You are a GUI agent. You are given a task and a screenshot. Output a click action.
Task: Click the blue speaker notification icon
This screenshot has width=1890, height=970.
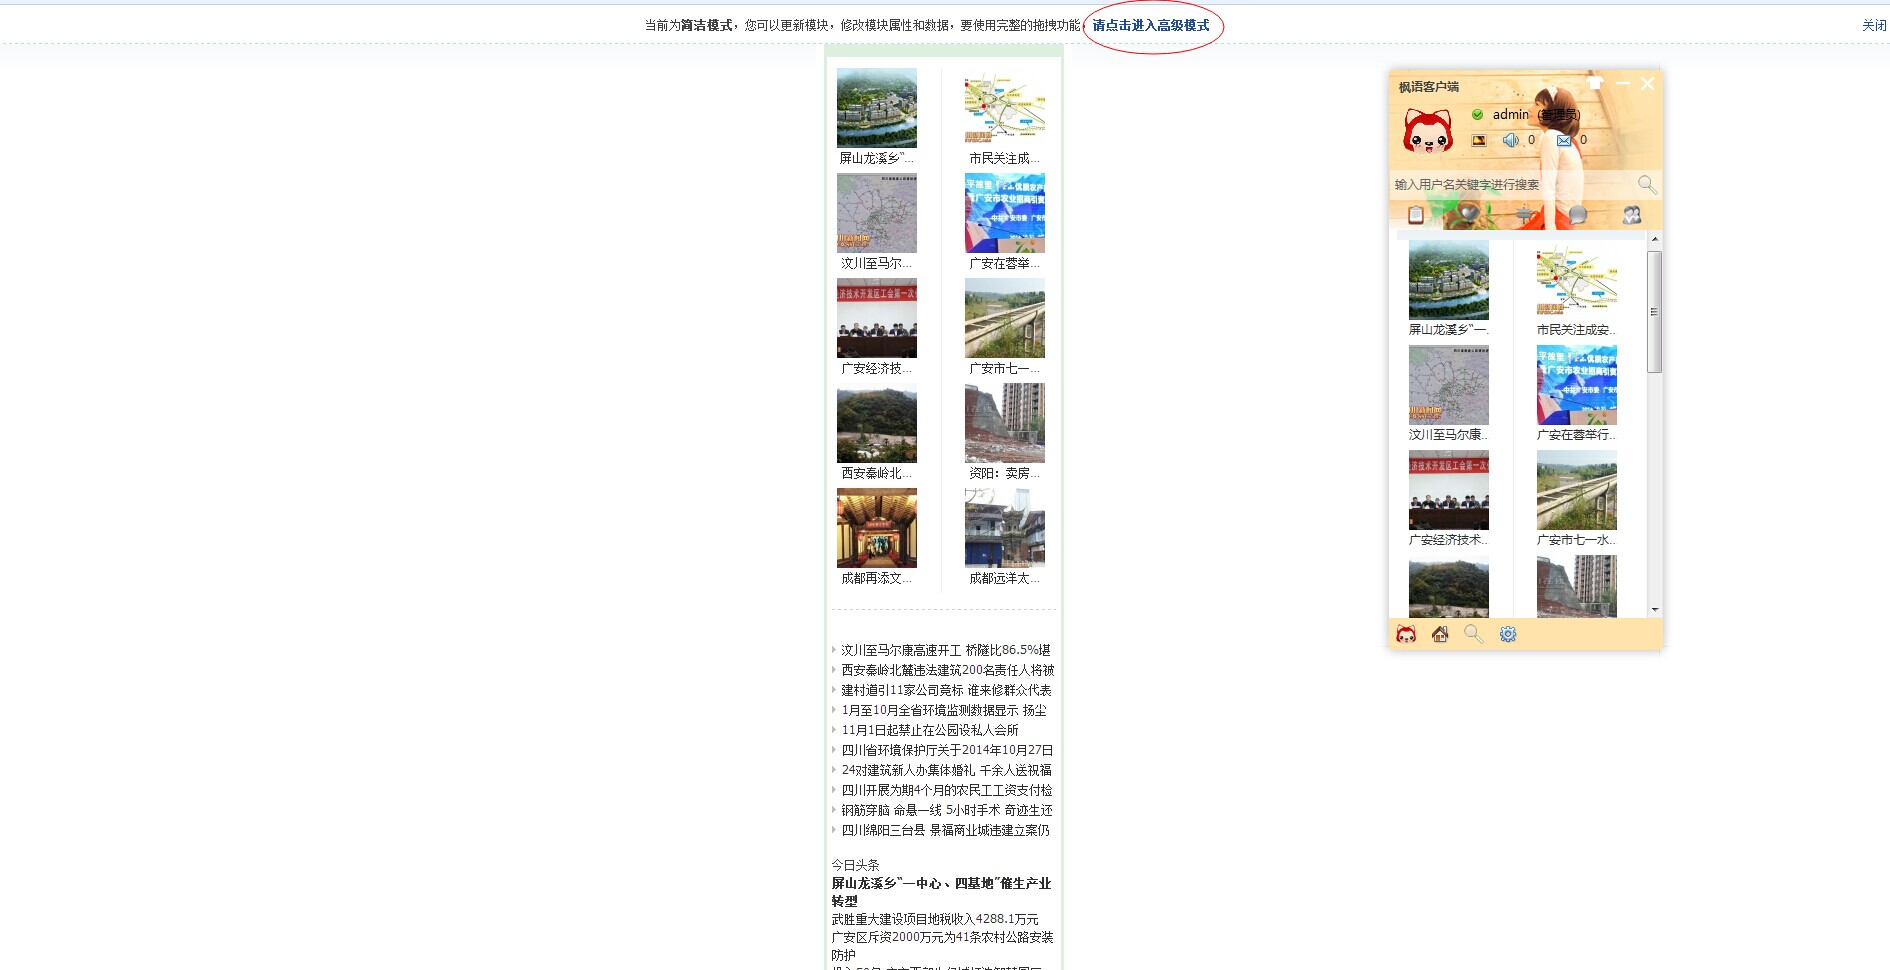pos(1510,140)
